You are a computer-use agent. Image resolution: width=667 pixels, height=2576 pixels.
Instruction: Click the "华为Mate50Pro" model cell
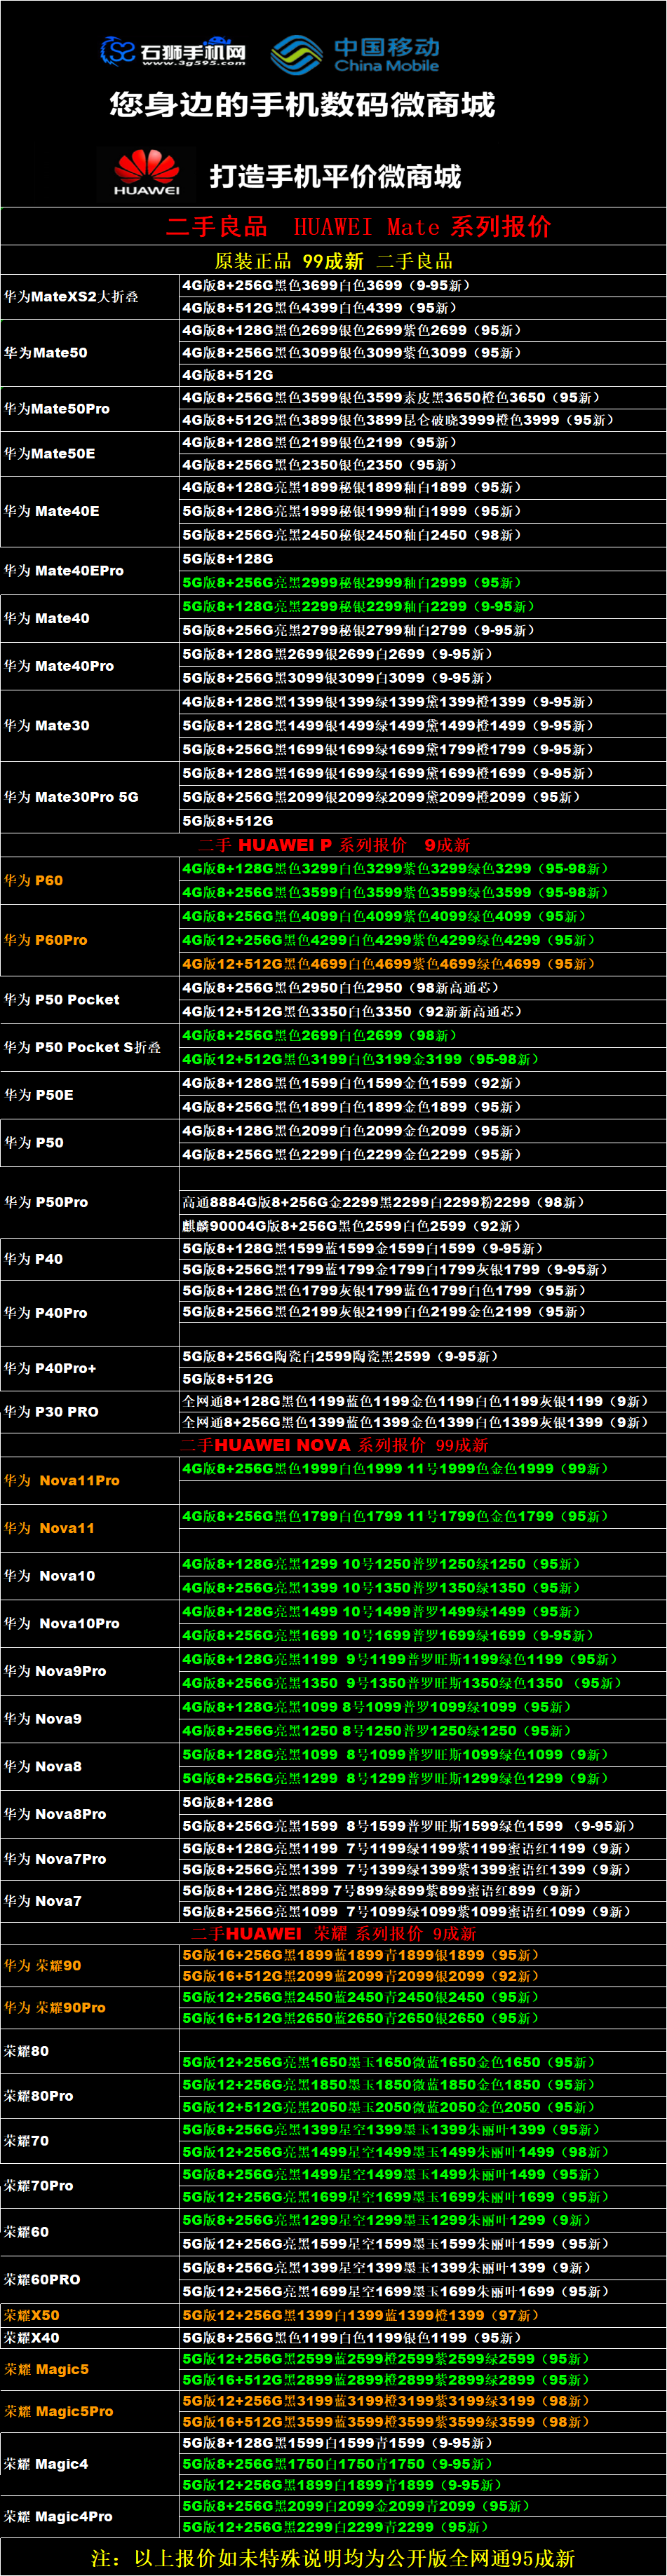pyautogui.click(x=90, y=409)
